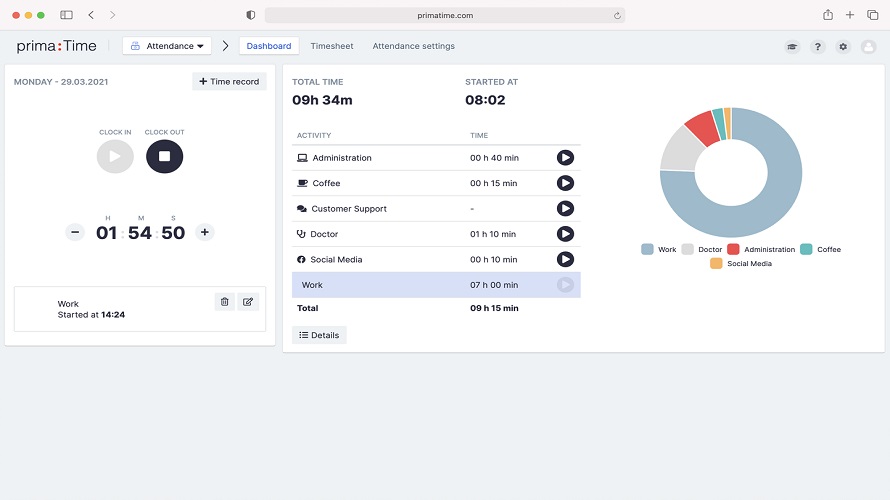The width and height of the screenshot is (890, 500).
Task: Open the Attendance settings tab
Action: pyautogui.click(x=413, y=46)
